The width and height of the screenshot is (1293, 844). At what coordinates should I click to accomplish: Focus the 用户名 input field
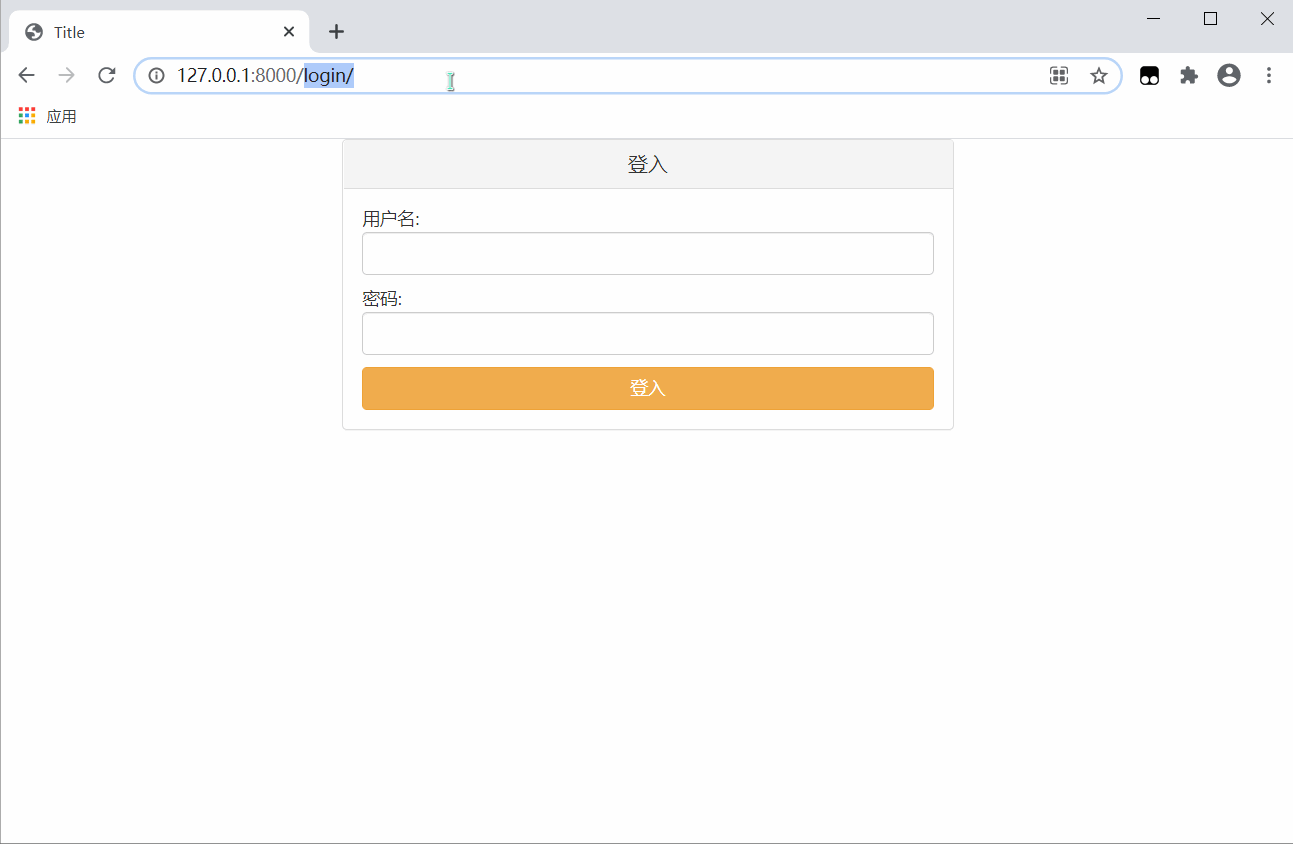tap(647, 254)
